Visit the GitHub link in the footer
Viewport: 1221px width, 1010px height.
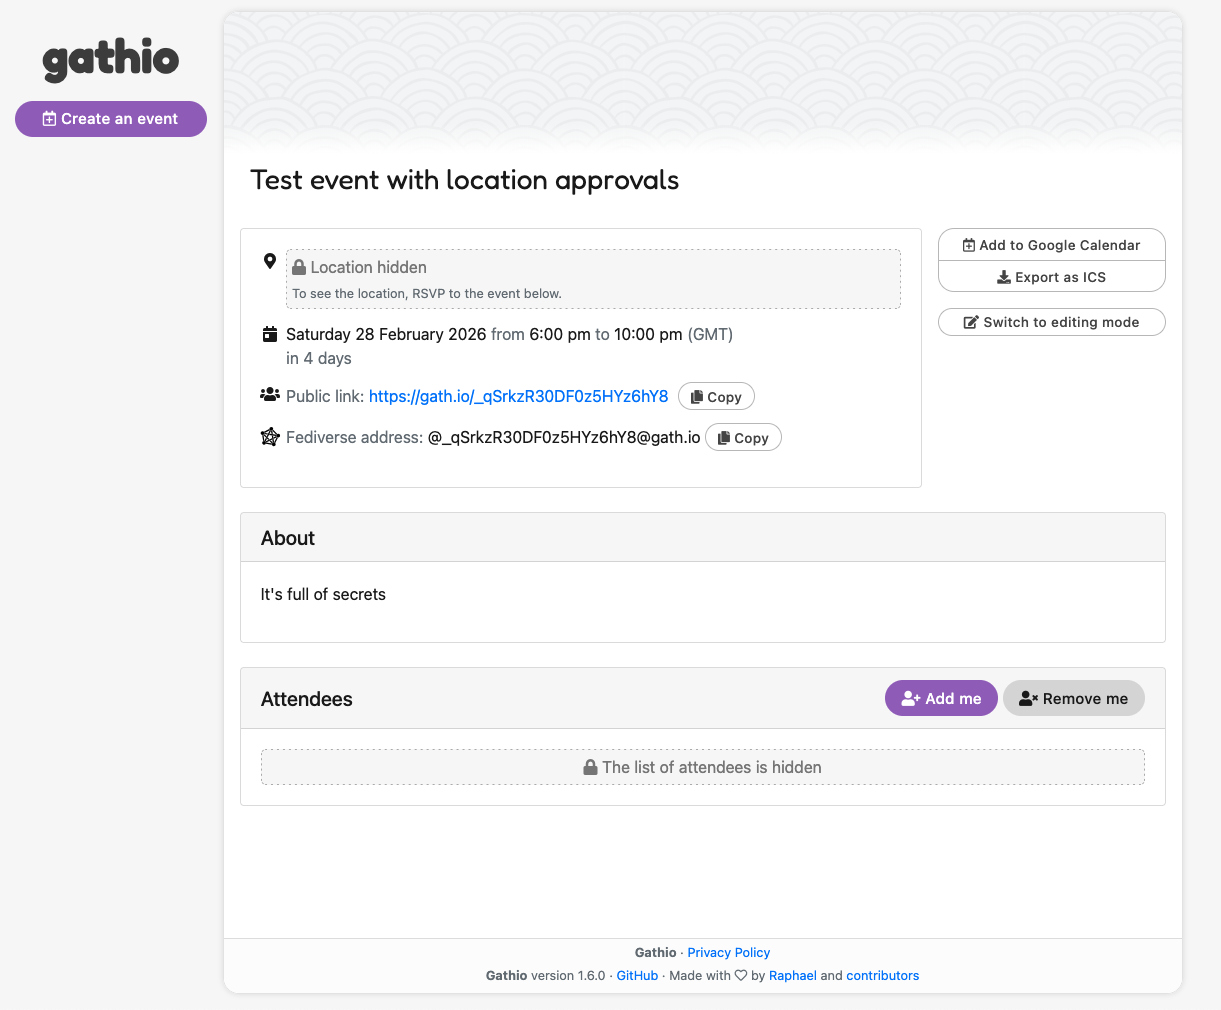[637, 975]
